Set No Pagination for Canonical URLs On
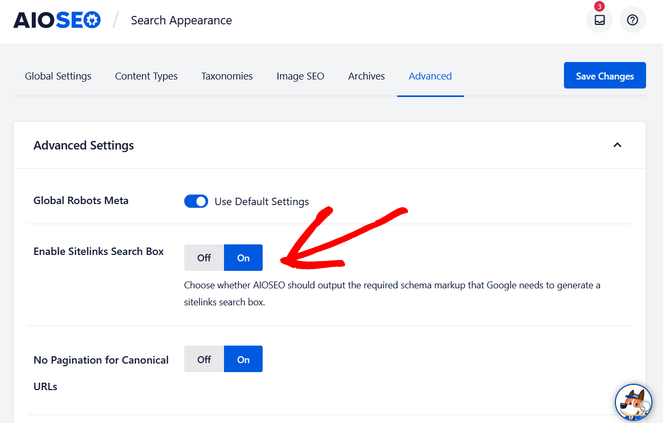 [x=243, y=359]
